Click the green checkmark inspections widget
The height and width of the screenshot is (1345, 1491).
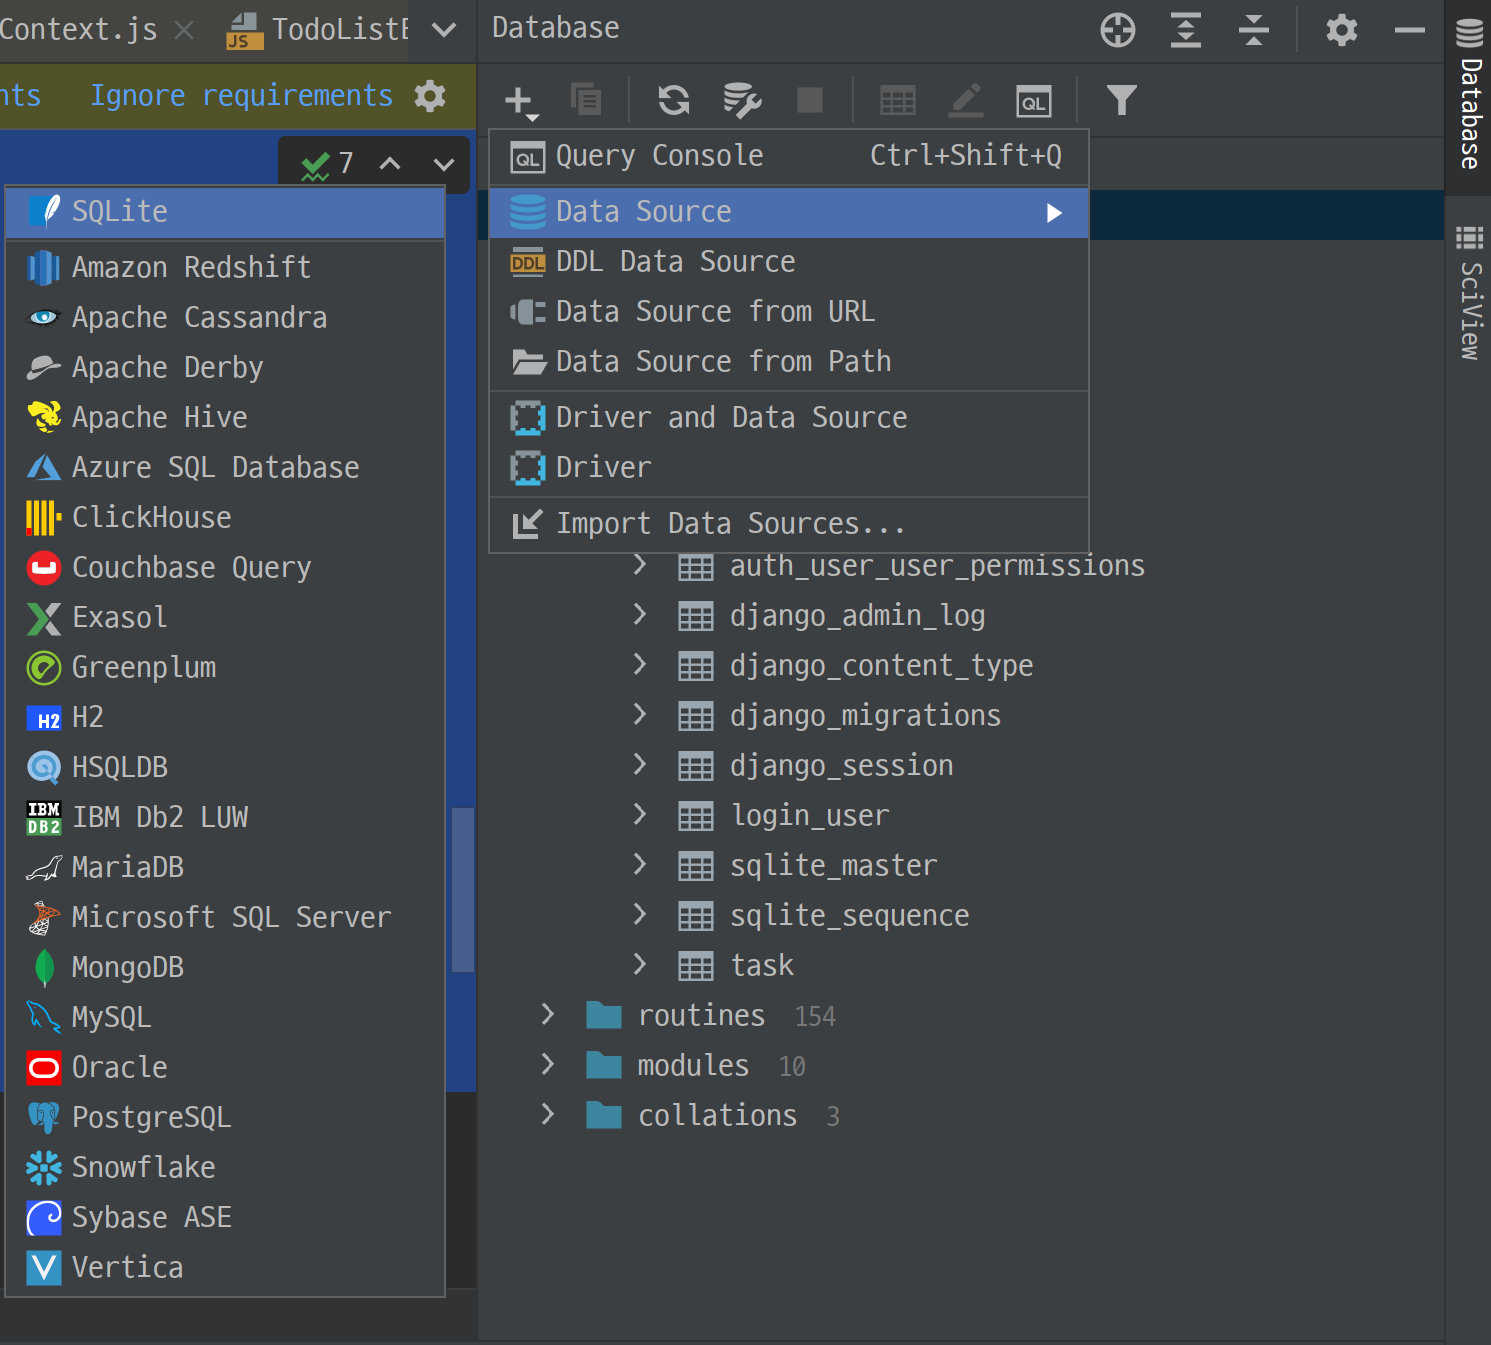click(x=327, y=163)
